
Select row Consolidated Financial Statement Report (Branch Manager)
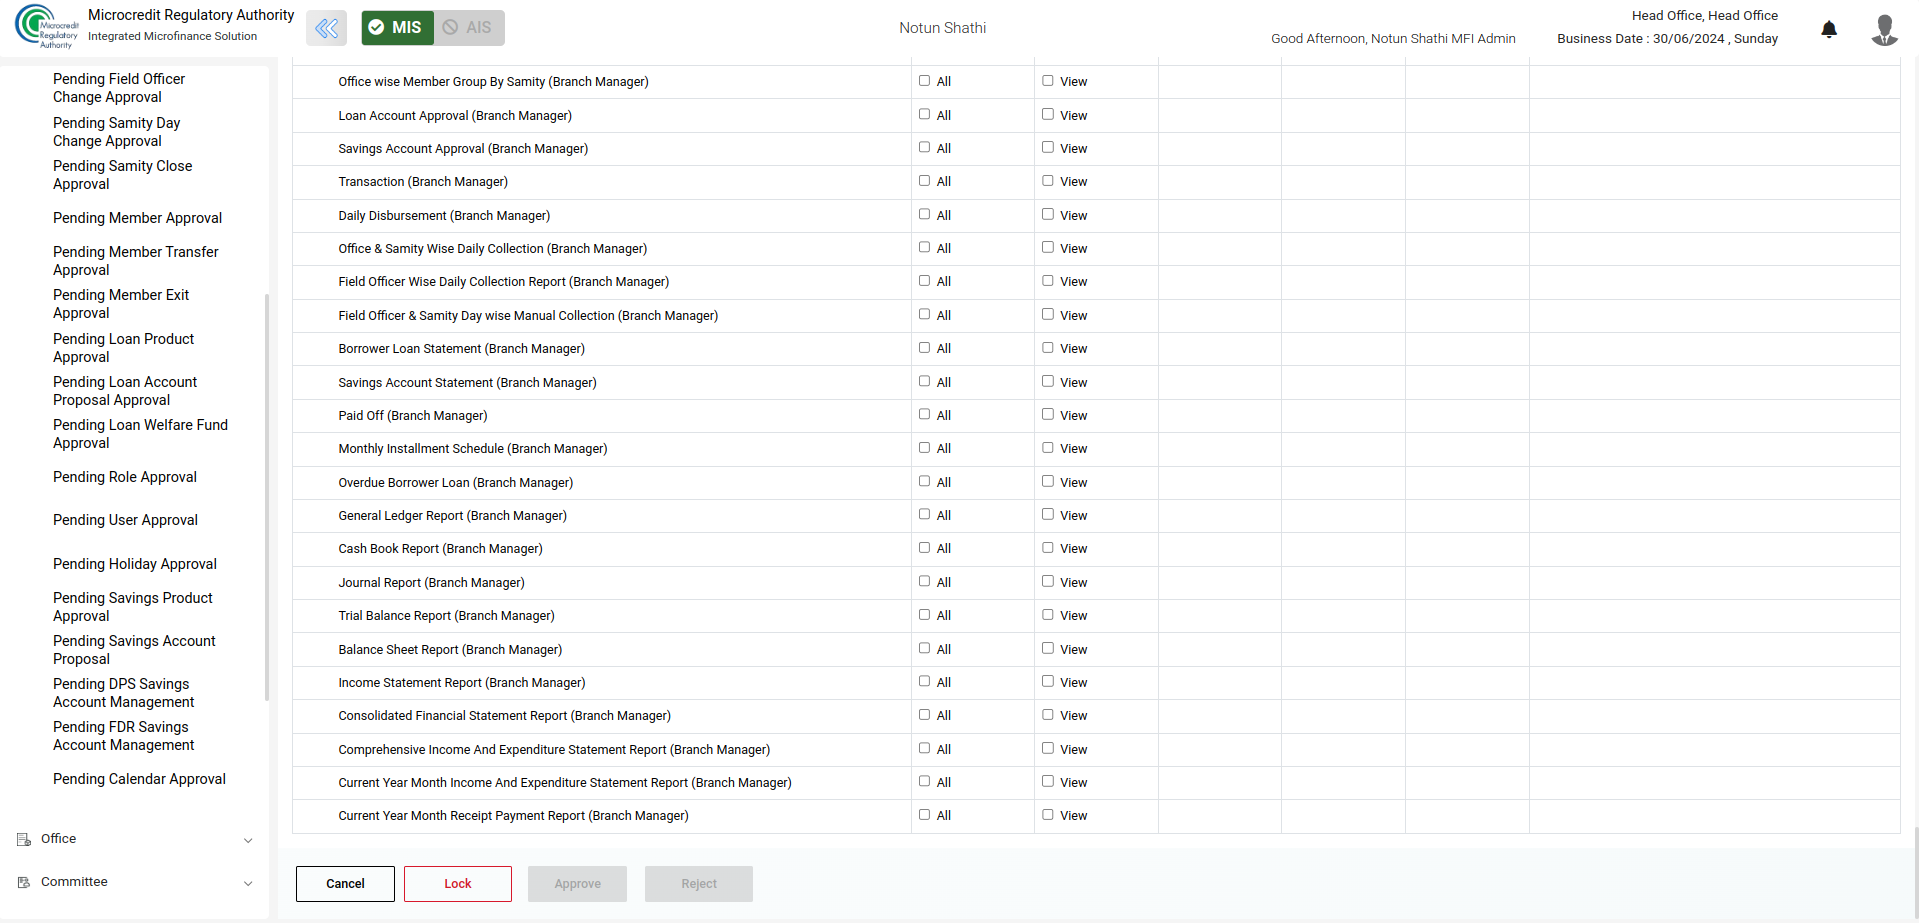coord(1096,716)
